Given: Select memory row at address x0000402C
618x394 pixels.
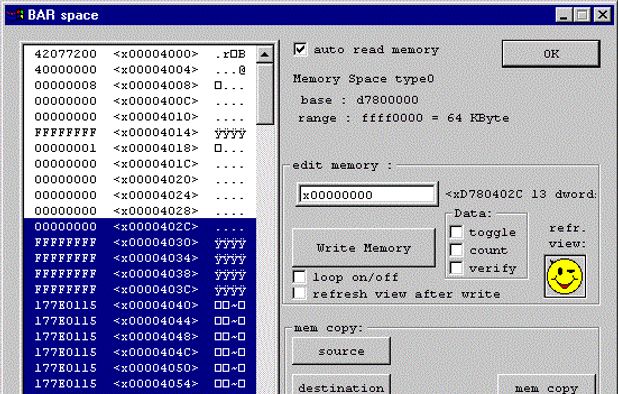Looking at the screenshot, I should [x=140, y=227].
